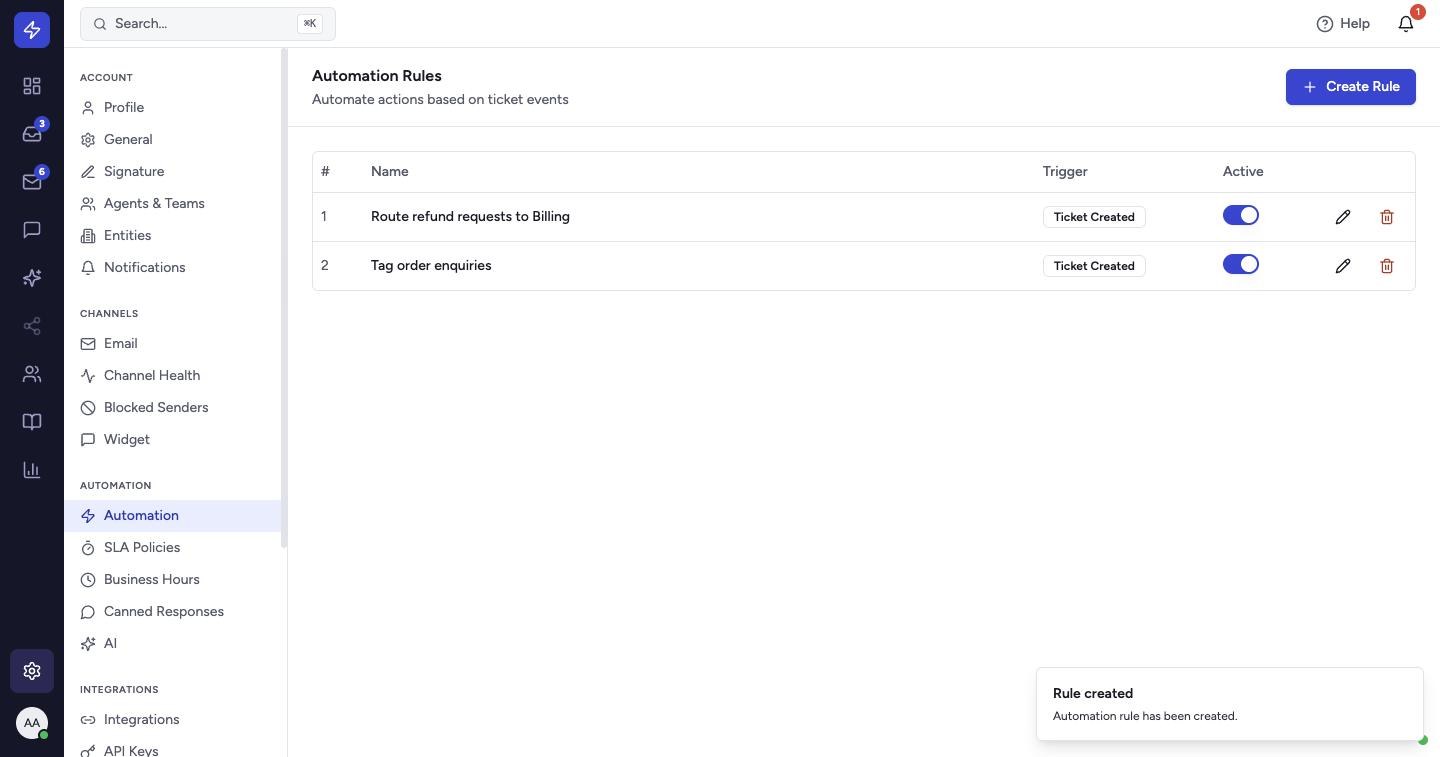Select Automation in the sidebar

click(x=173, y=516)
